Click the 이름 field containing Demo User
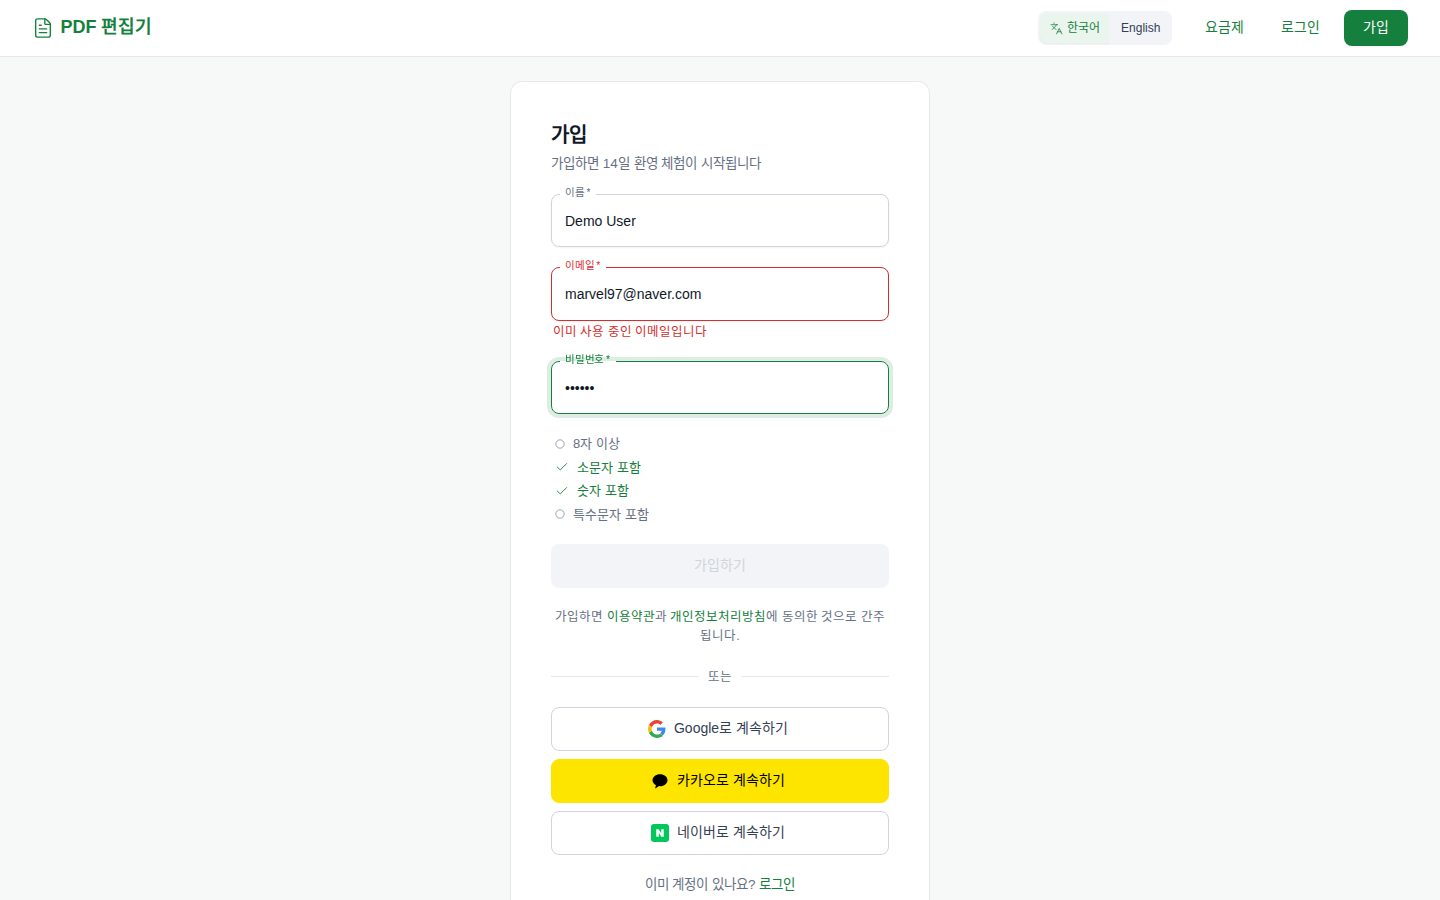Screen dimensions: 1440x900 pos(720,221)
